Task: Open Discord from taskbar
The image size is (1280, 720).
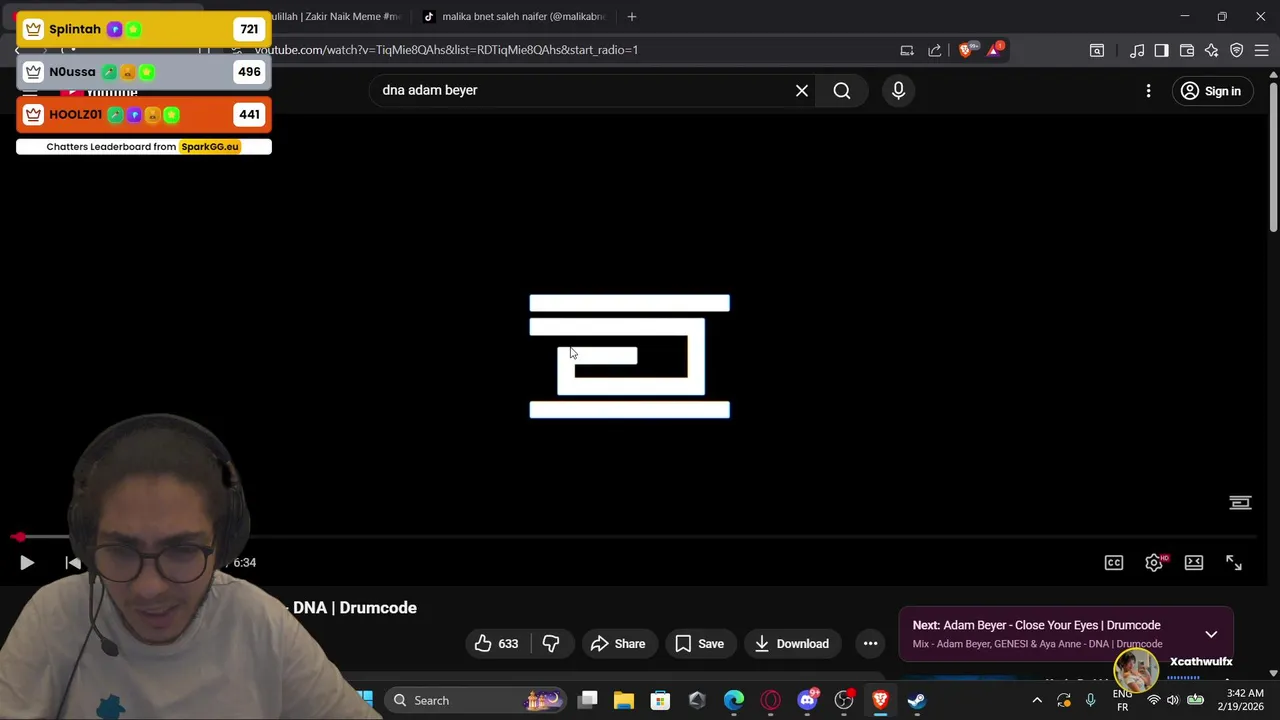Action: (x=807, y=700)
